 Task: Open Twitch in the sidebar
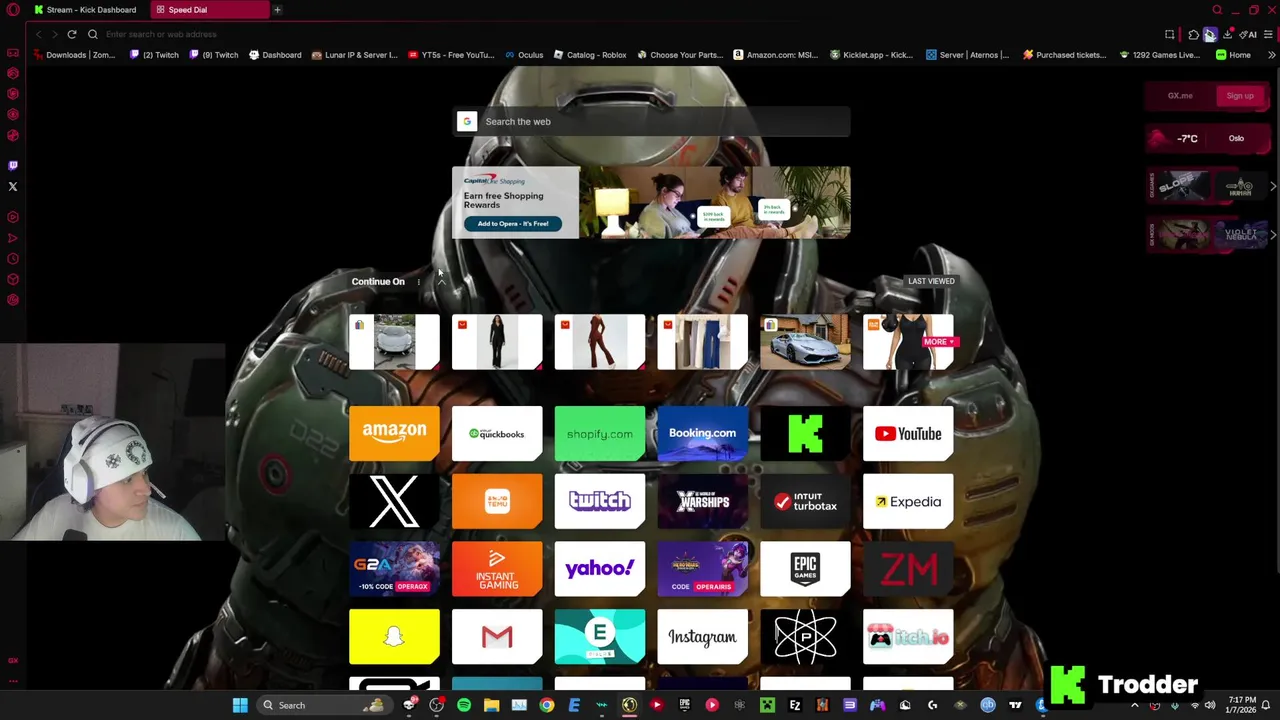tap(13, 165)
